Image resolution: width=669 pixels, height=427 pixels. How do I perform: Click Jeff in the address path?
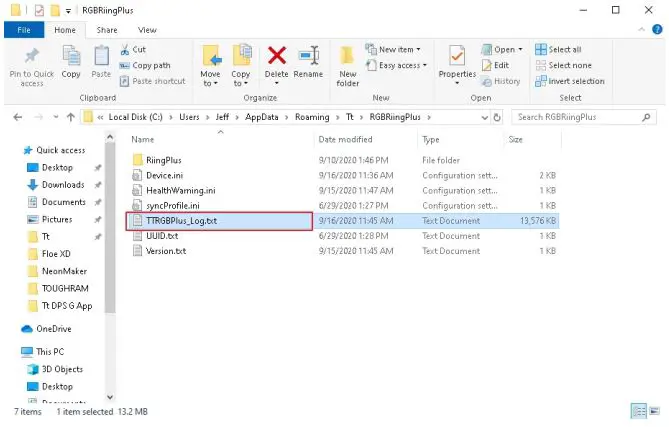click(x=222, y=117)
